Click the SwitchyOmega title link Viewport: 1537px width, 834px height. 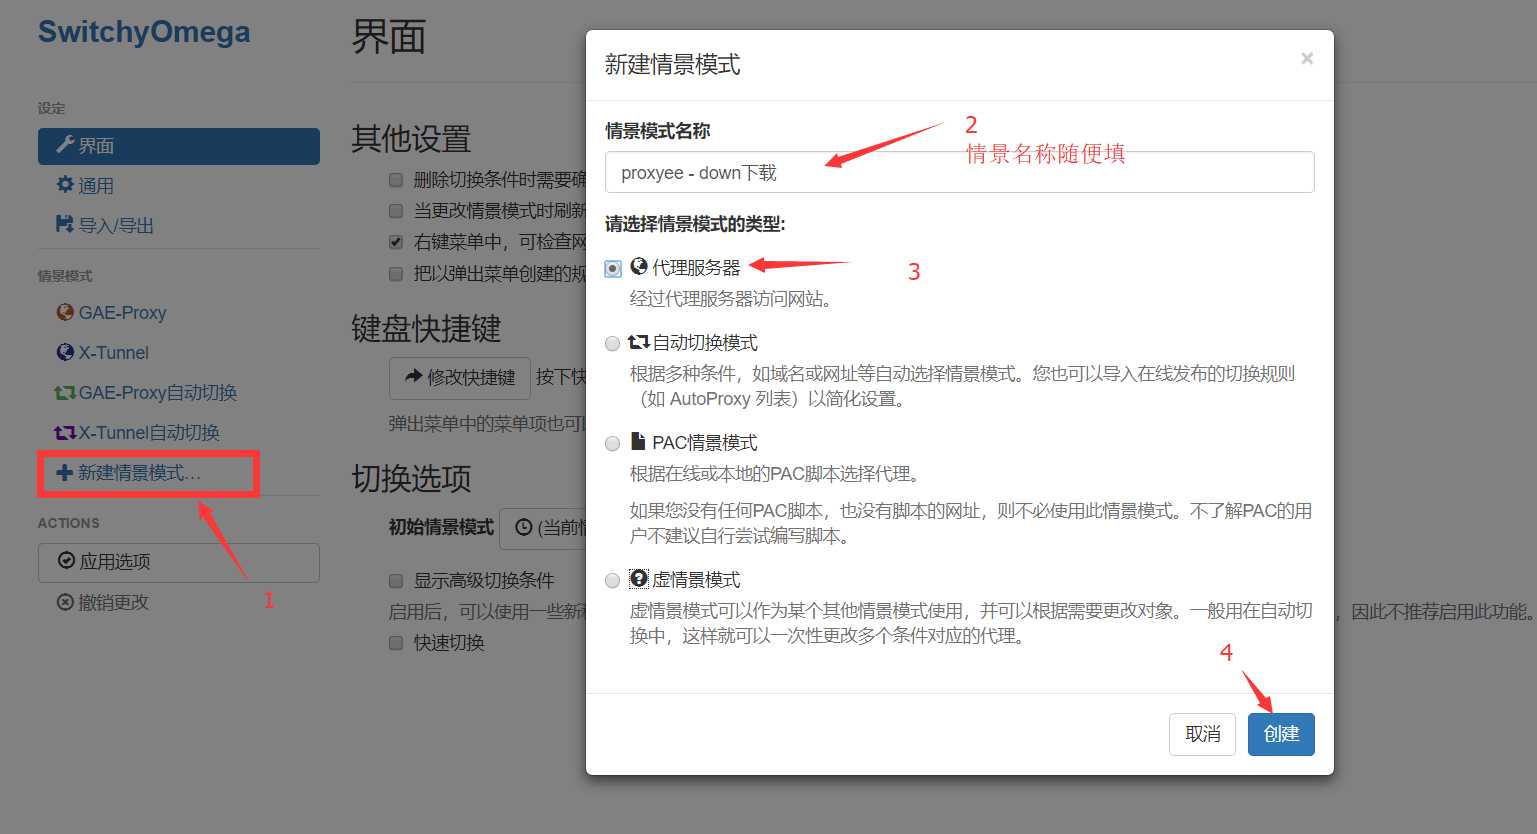coord(144,32)
